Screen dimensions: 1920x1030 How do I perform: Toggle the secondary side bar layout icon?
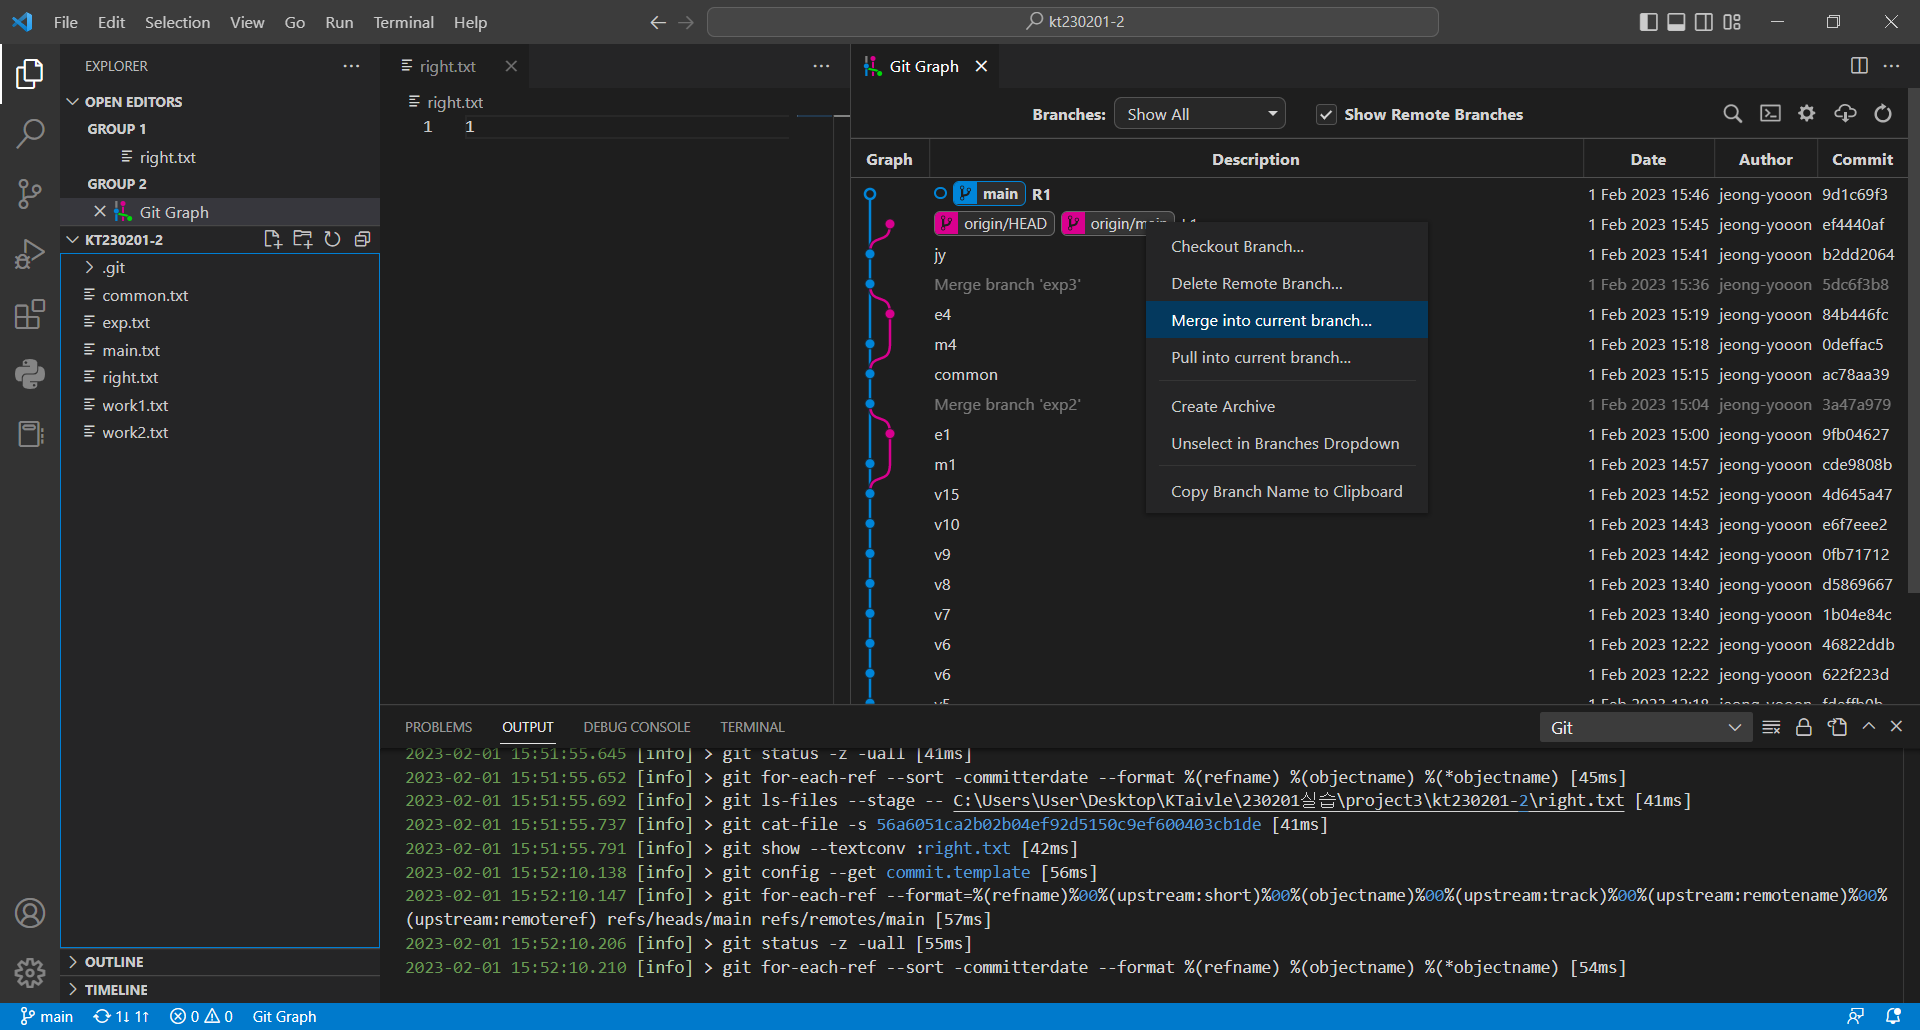click(1704, 22)
